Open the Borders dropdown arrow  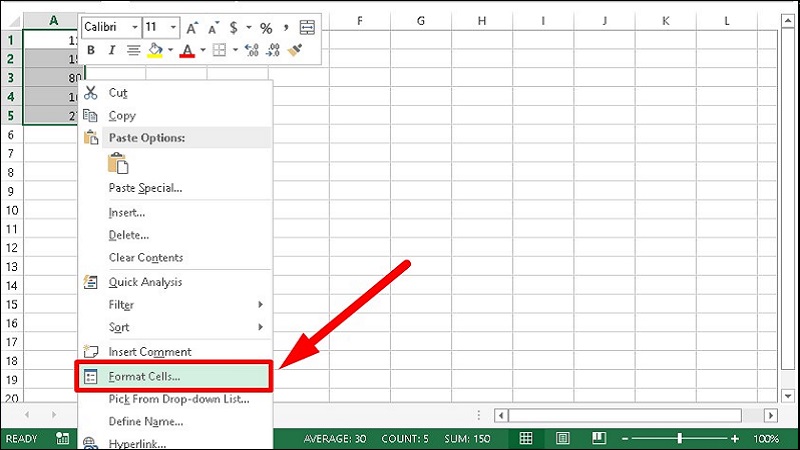(x=235, y=50)
